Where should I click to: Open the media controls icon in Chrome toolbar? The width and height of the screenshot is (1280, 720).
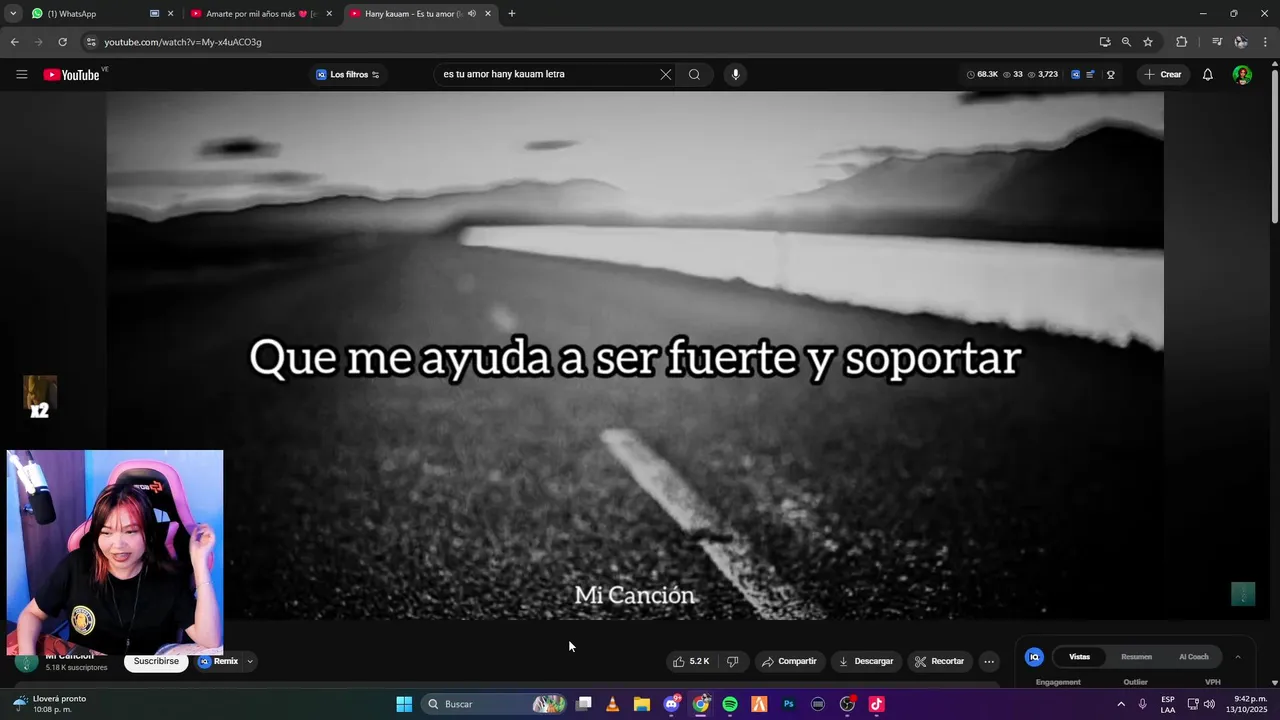point(1216,42)
